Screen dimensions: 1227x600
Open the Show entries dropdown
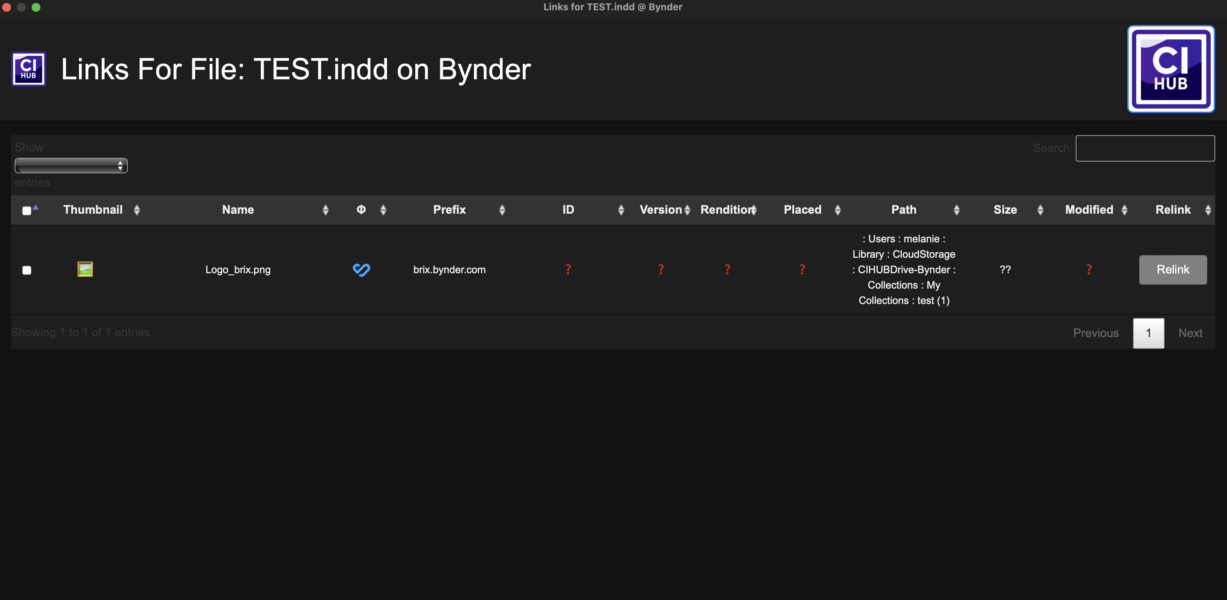(x=71, y=166)
